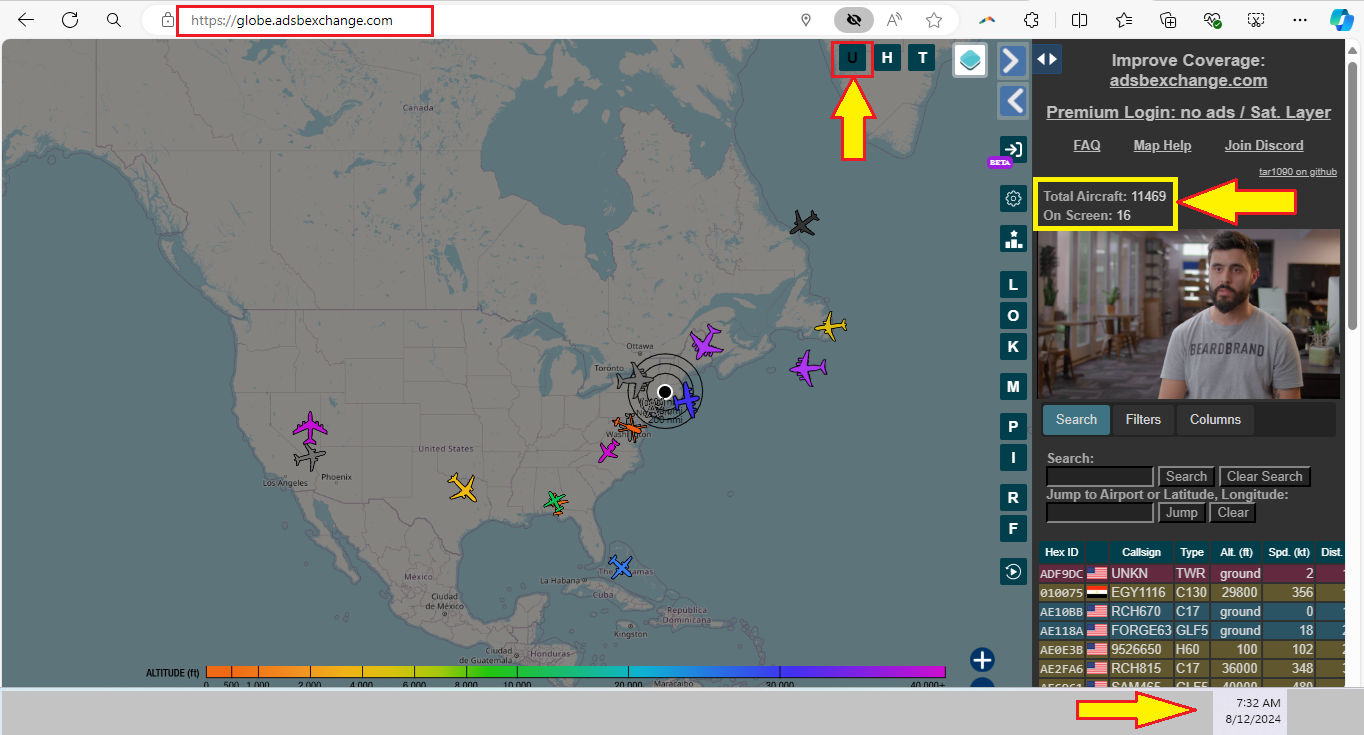Sort table by Type column
The image size is (1364, 735).
point(1191,552)
